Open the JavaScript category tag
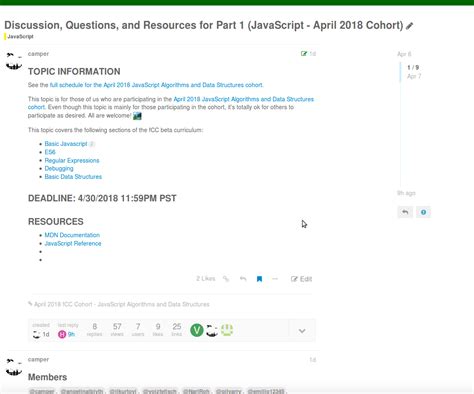 point(19,37)
